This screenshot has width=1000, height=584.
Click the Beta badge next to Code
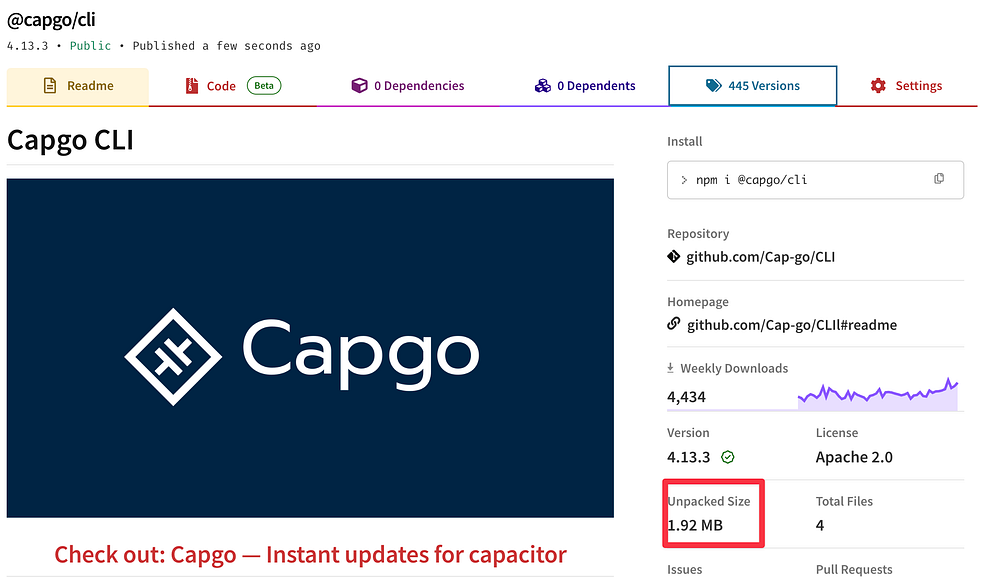[x=264, y=85]
